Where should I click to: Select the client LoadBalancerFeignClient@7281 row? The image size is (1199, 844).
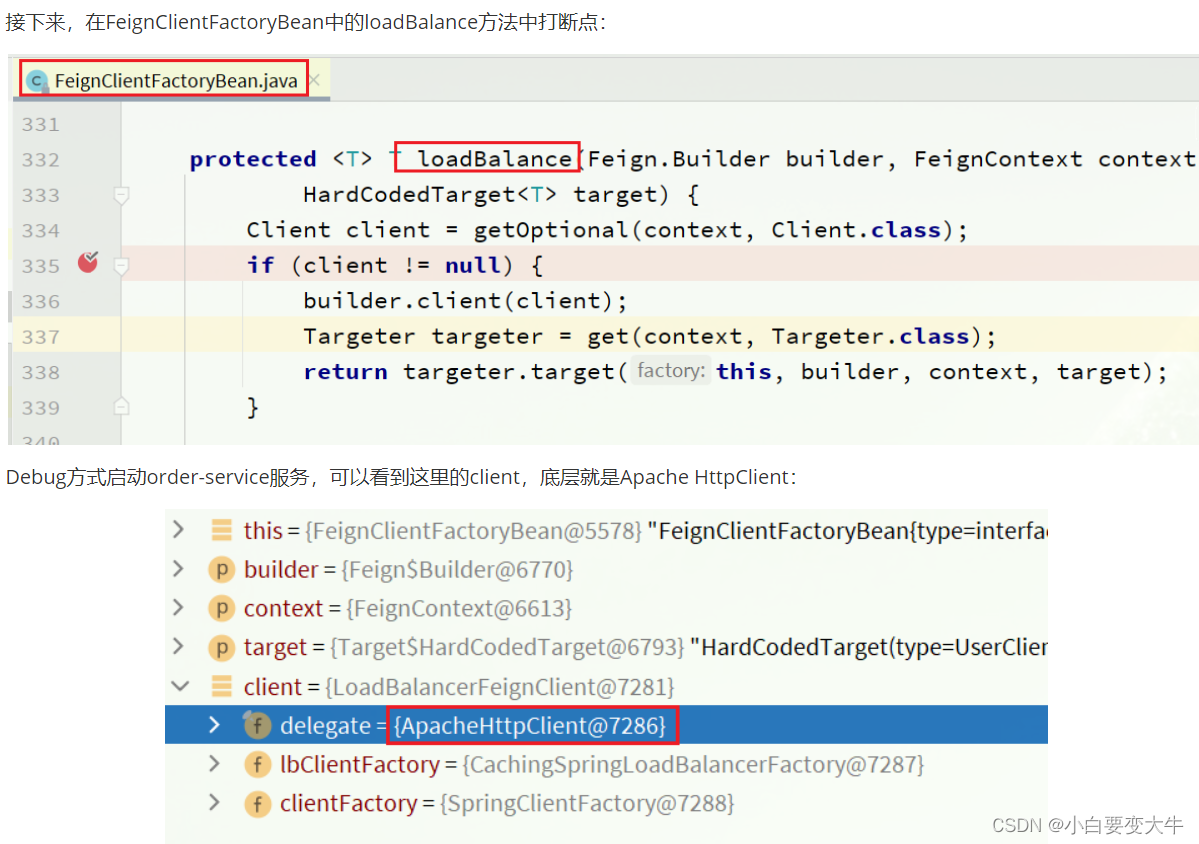tap(606, 687)
